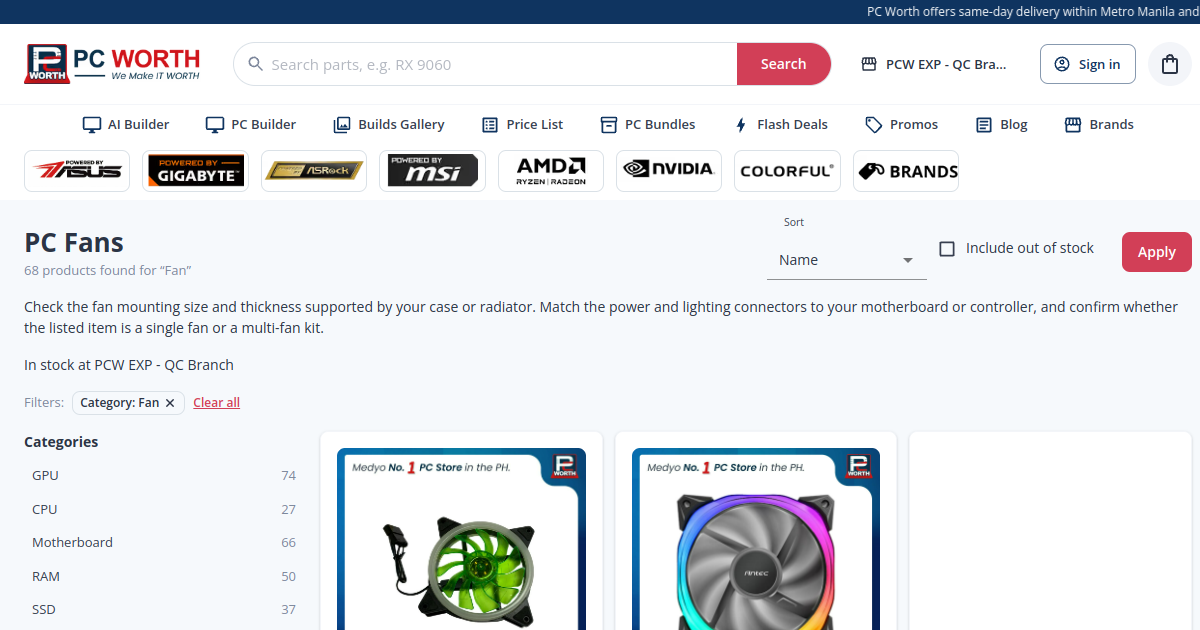
Task: Open the AMD Ryzen Radeon logo tile
Action: 551,171
